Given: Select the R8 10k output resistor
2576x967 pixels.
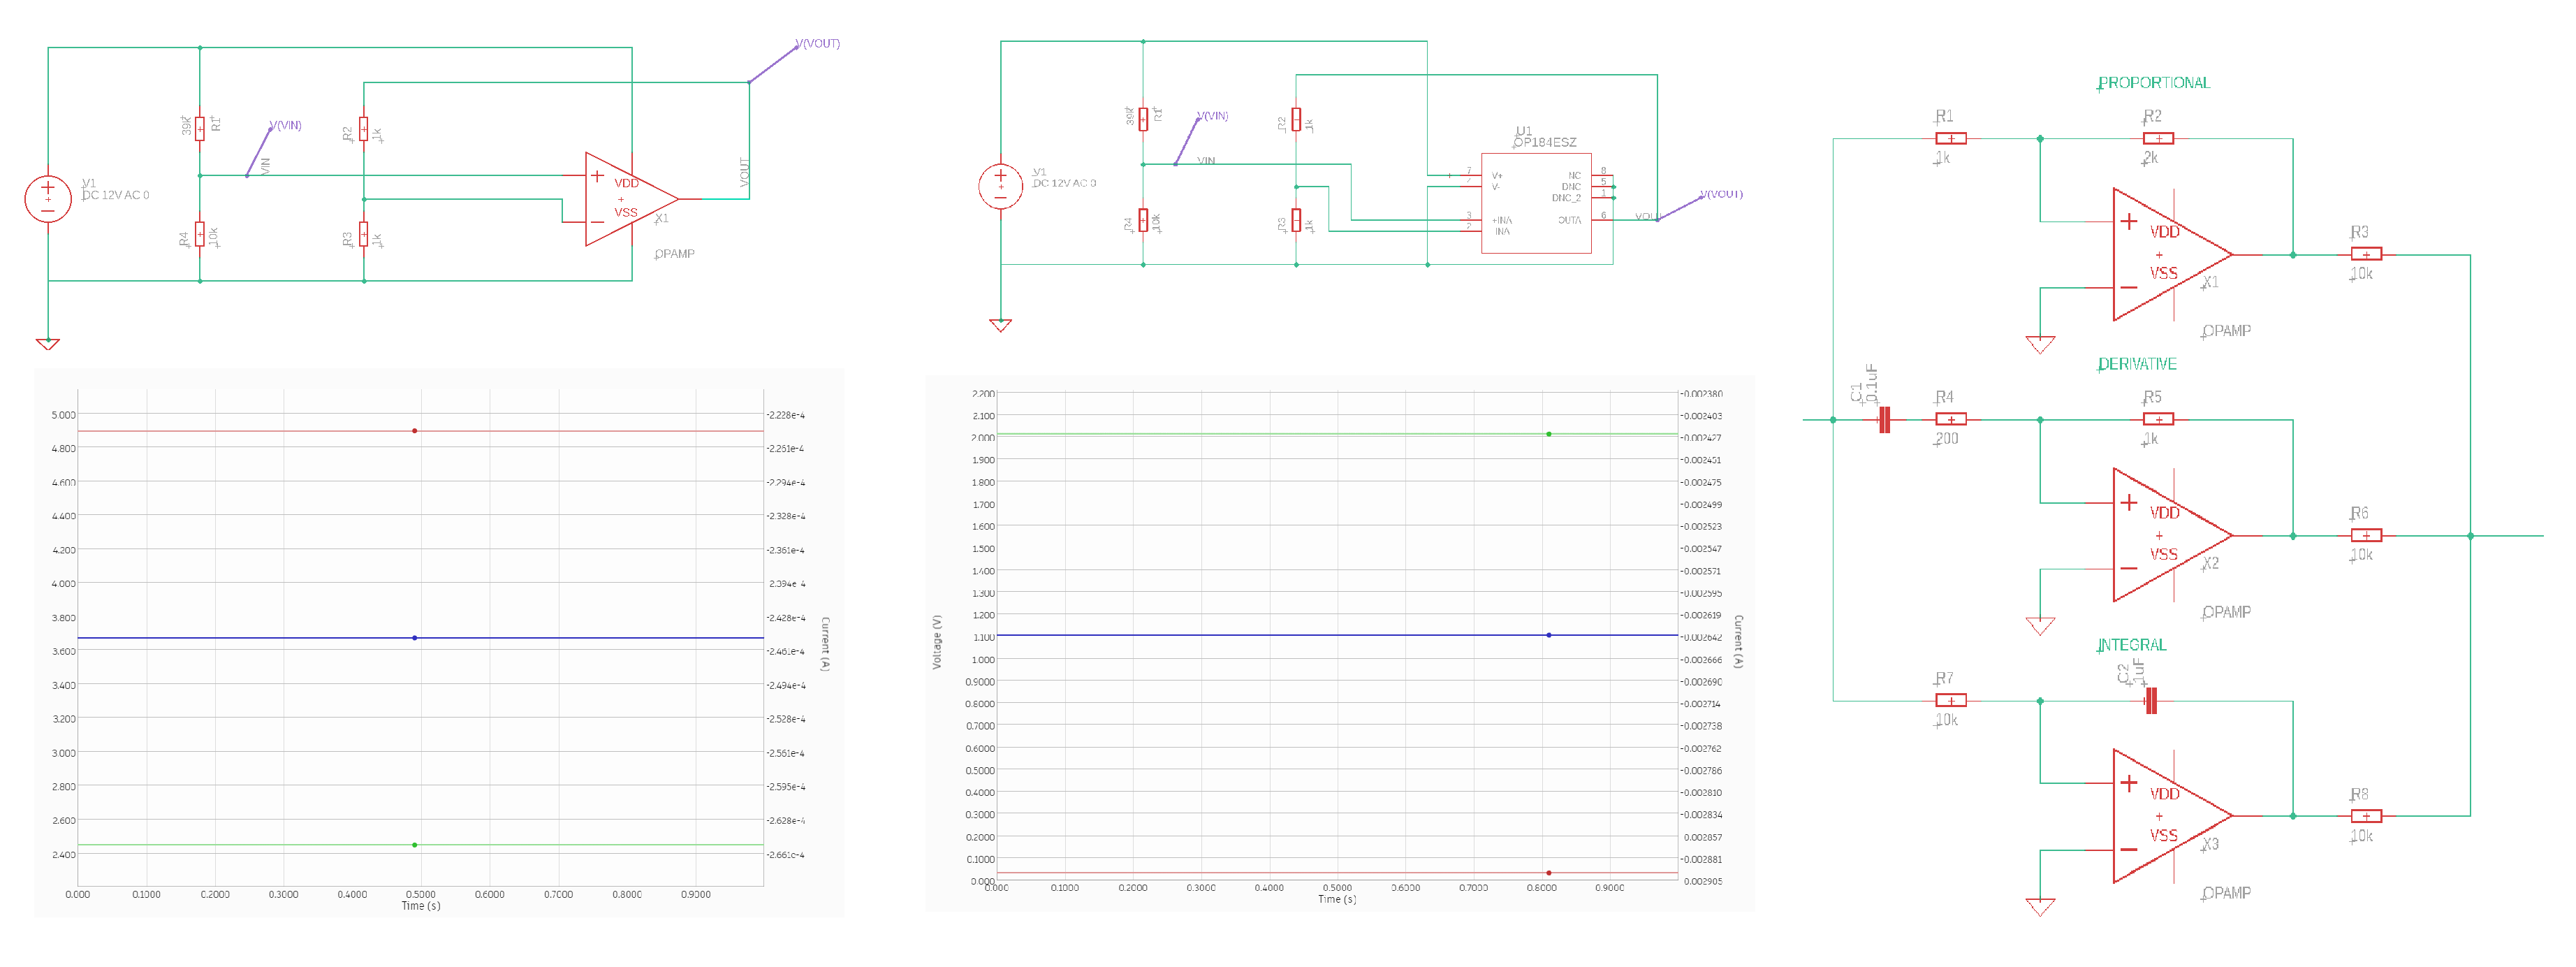Looking at the screenshot, I should pos(2366,816).
